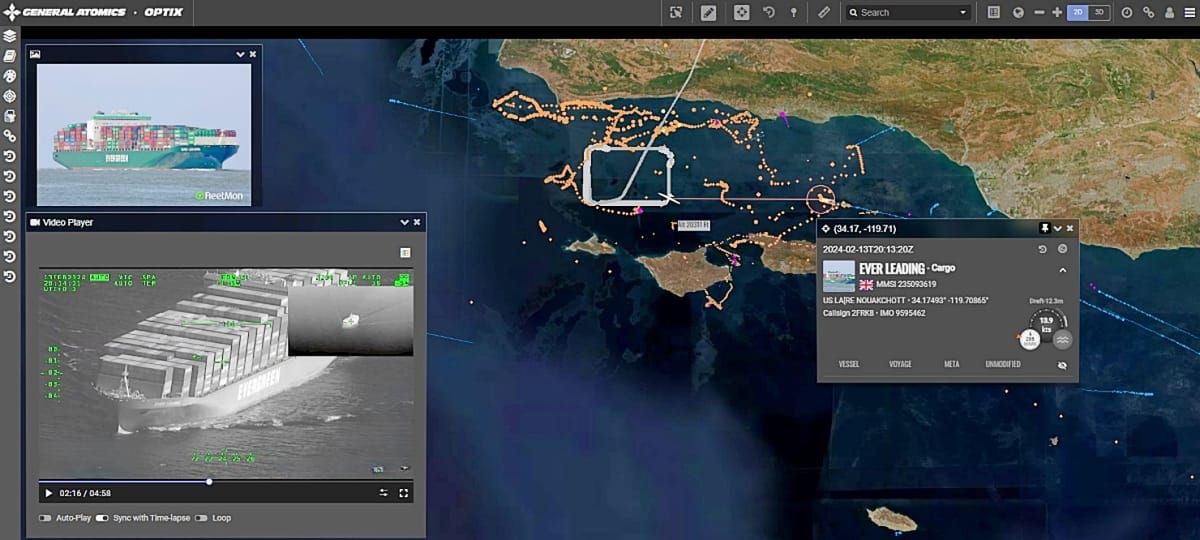
Task: Click the target crosshair icon in sidebar
Action: [x=10, y=96]
